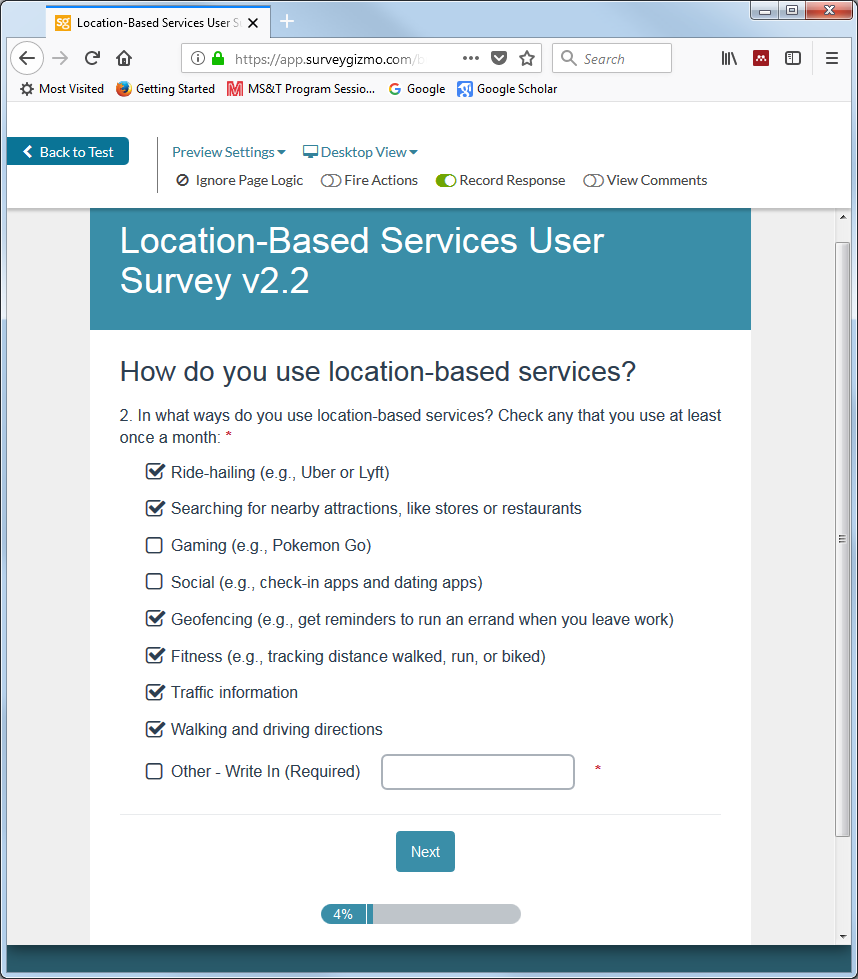Click the browser forward arrow

click(x=60, y=58)
